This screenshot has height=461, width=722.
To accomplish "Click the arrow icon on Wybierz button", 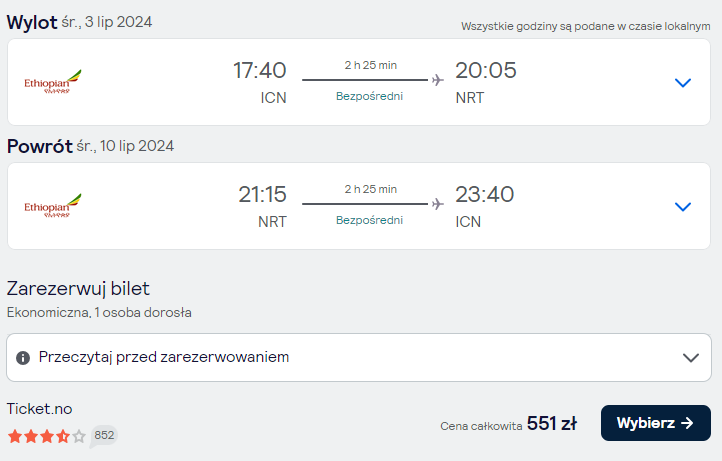I will click(687, 423).
